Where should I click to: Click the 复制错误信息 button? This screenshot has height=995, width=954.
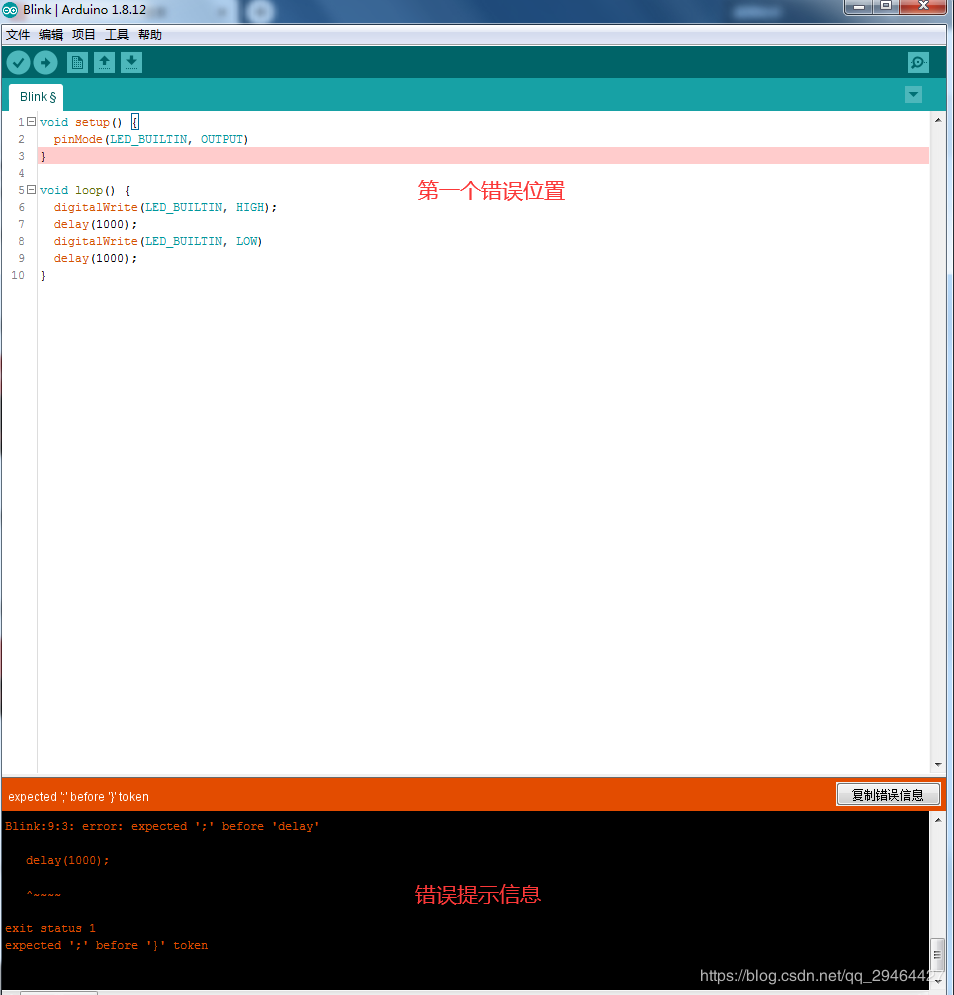888,793
